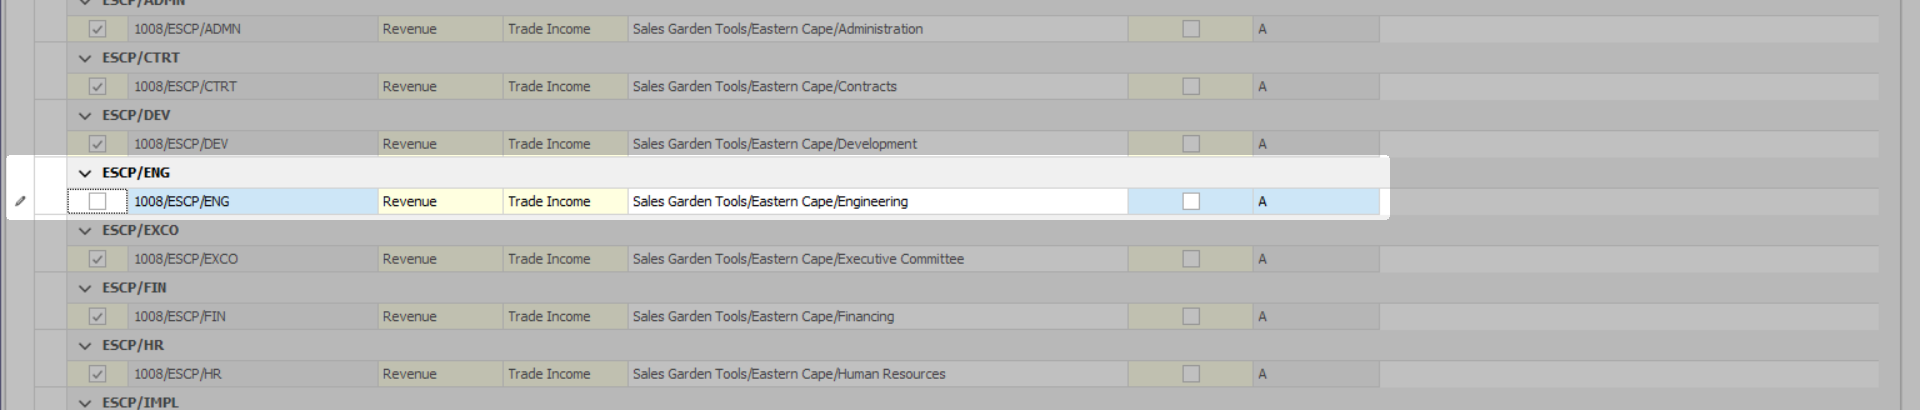The height and width of the screenshot is (410, 1920).
Task: Uncheck the left checkbox for 1008/ESCP/HR
Action: pyautogui.click(x=97, y=374)
